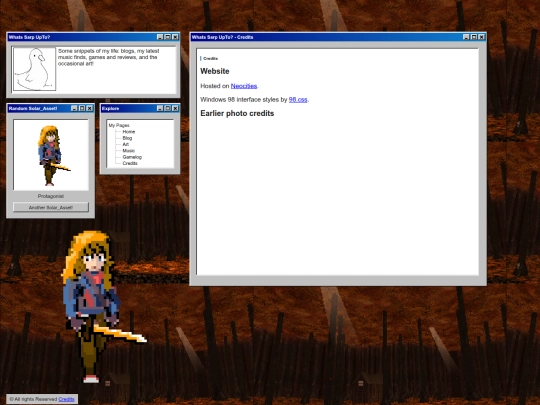The width and height of the screenshot is (540, 405).
Task: Minimize the Credits window
Action: pos(466,37)
